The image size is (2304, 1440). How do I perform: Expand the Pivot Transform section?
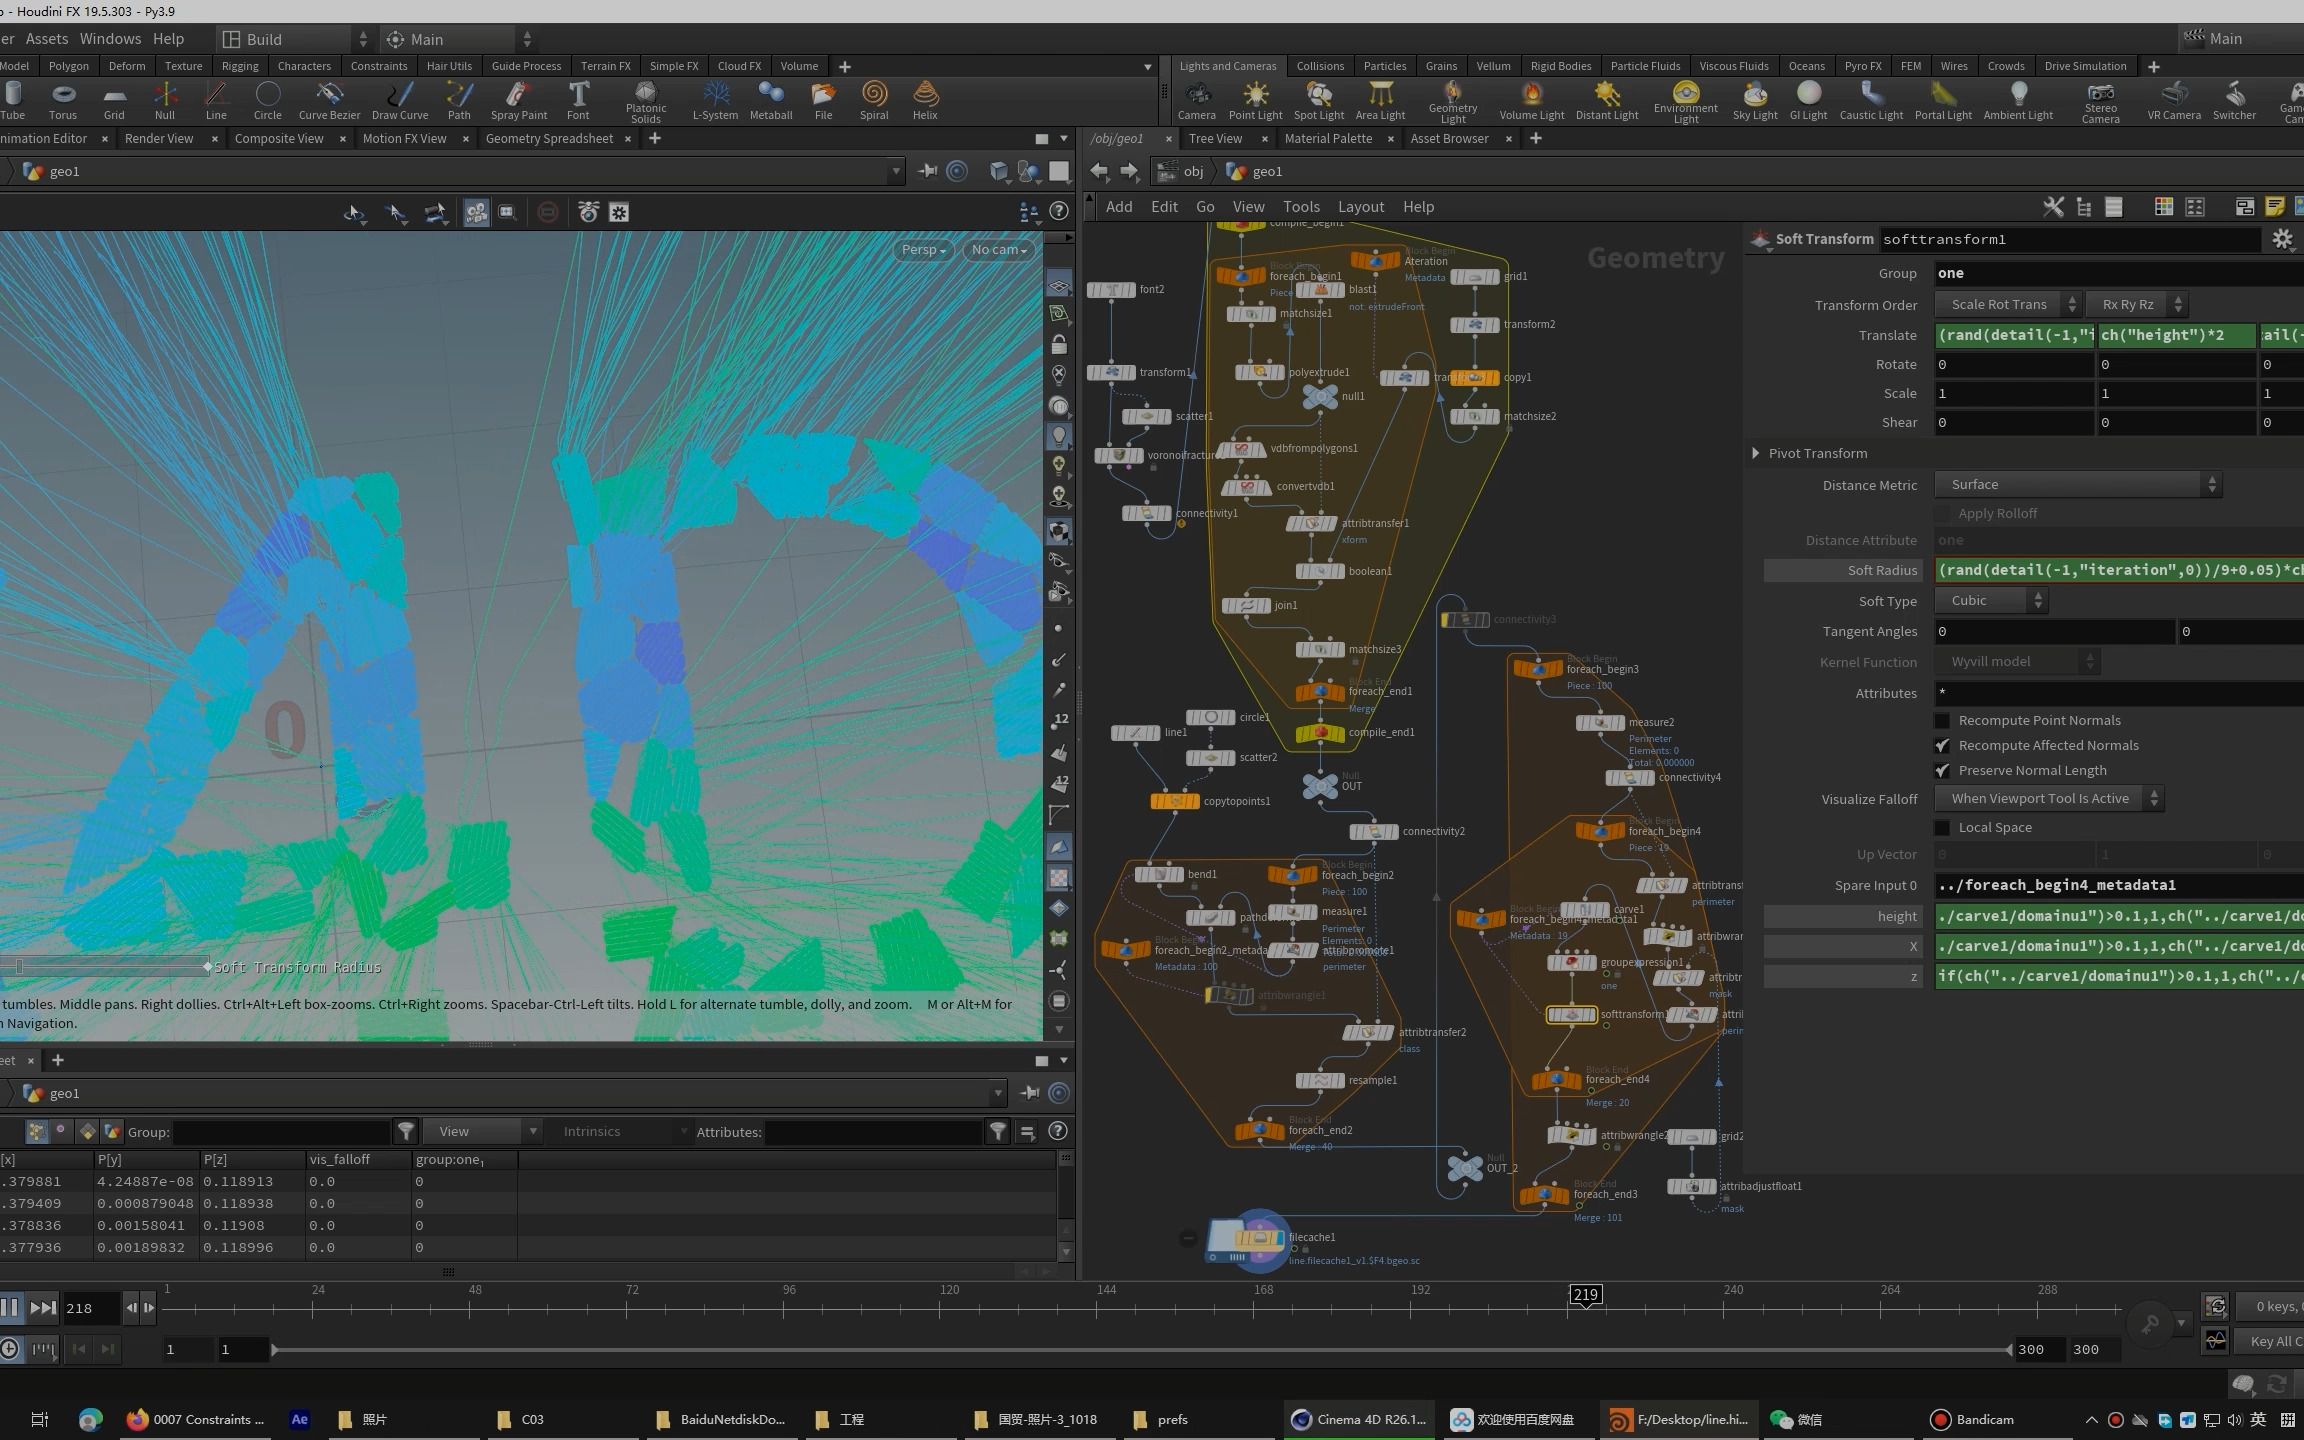1756,453
